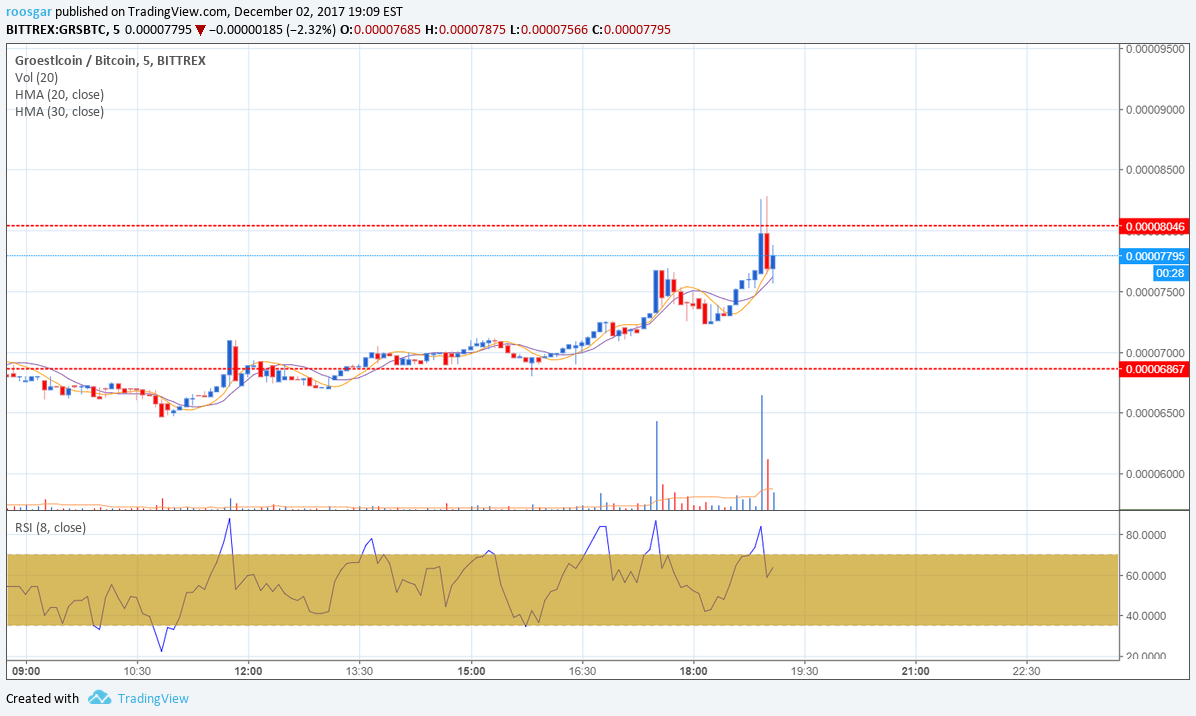The width and height of the screenshot is (1196, 716).
Task: Click the 0.00006867 red price label
Action: pyautogui.click(x=1155, y=369)
